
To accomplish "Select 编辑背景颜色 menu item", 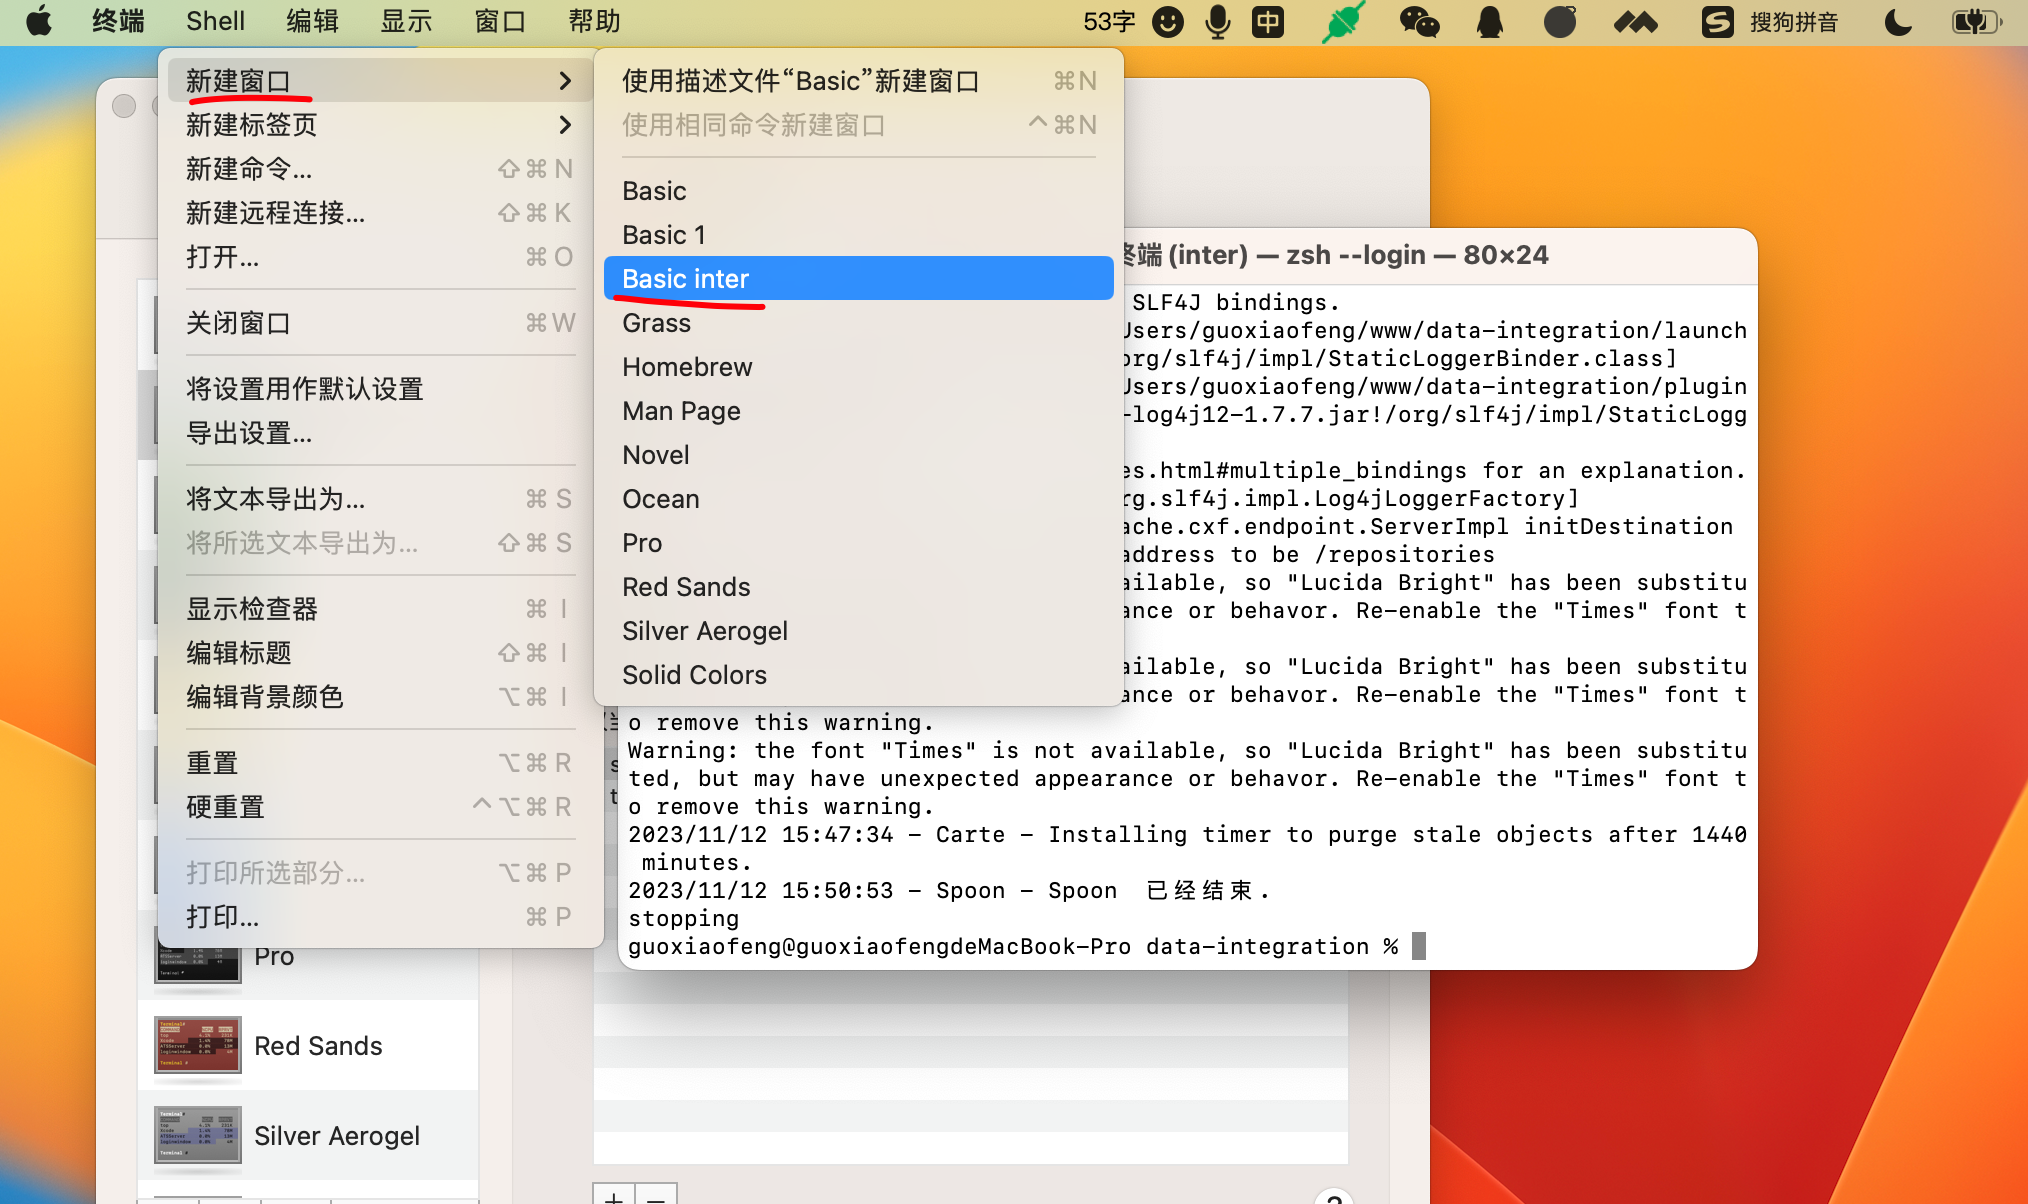I will tap(265, 697).
